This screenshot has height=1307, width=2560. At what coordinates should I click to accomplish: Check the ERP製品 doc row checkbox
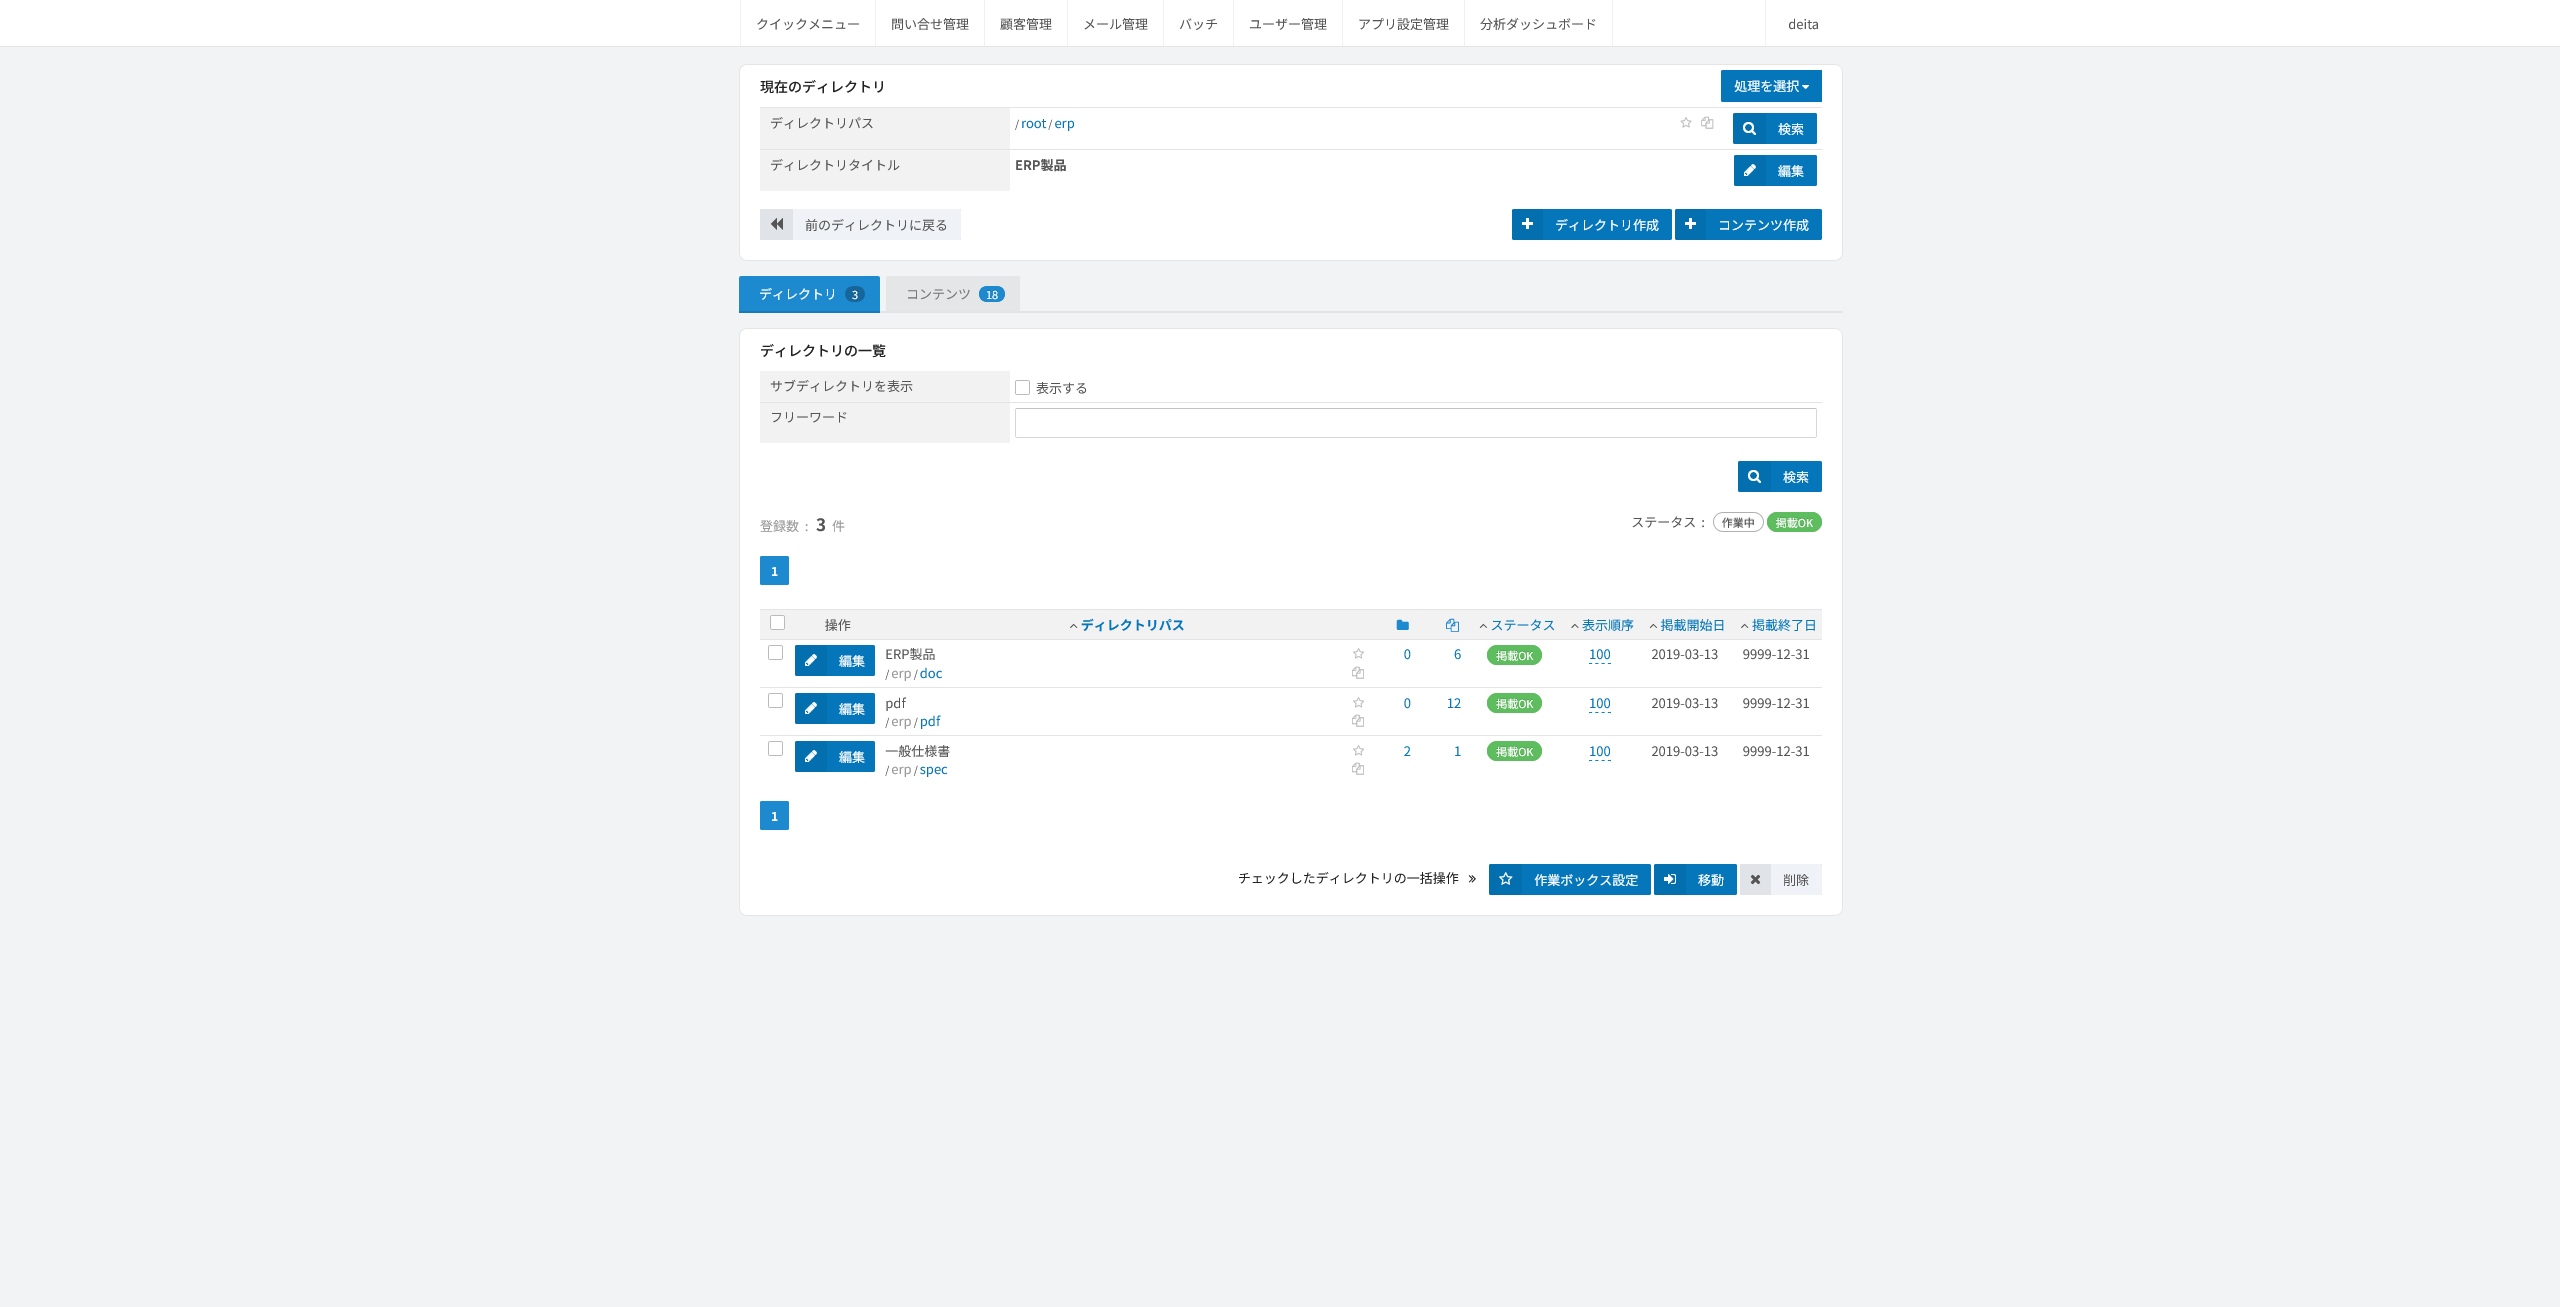[775, 653]
